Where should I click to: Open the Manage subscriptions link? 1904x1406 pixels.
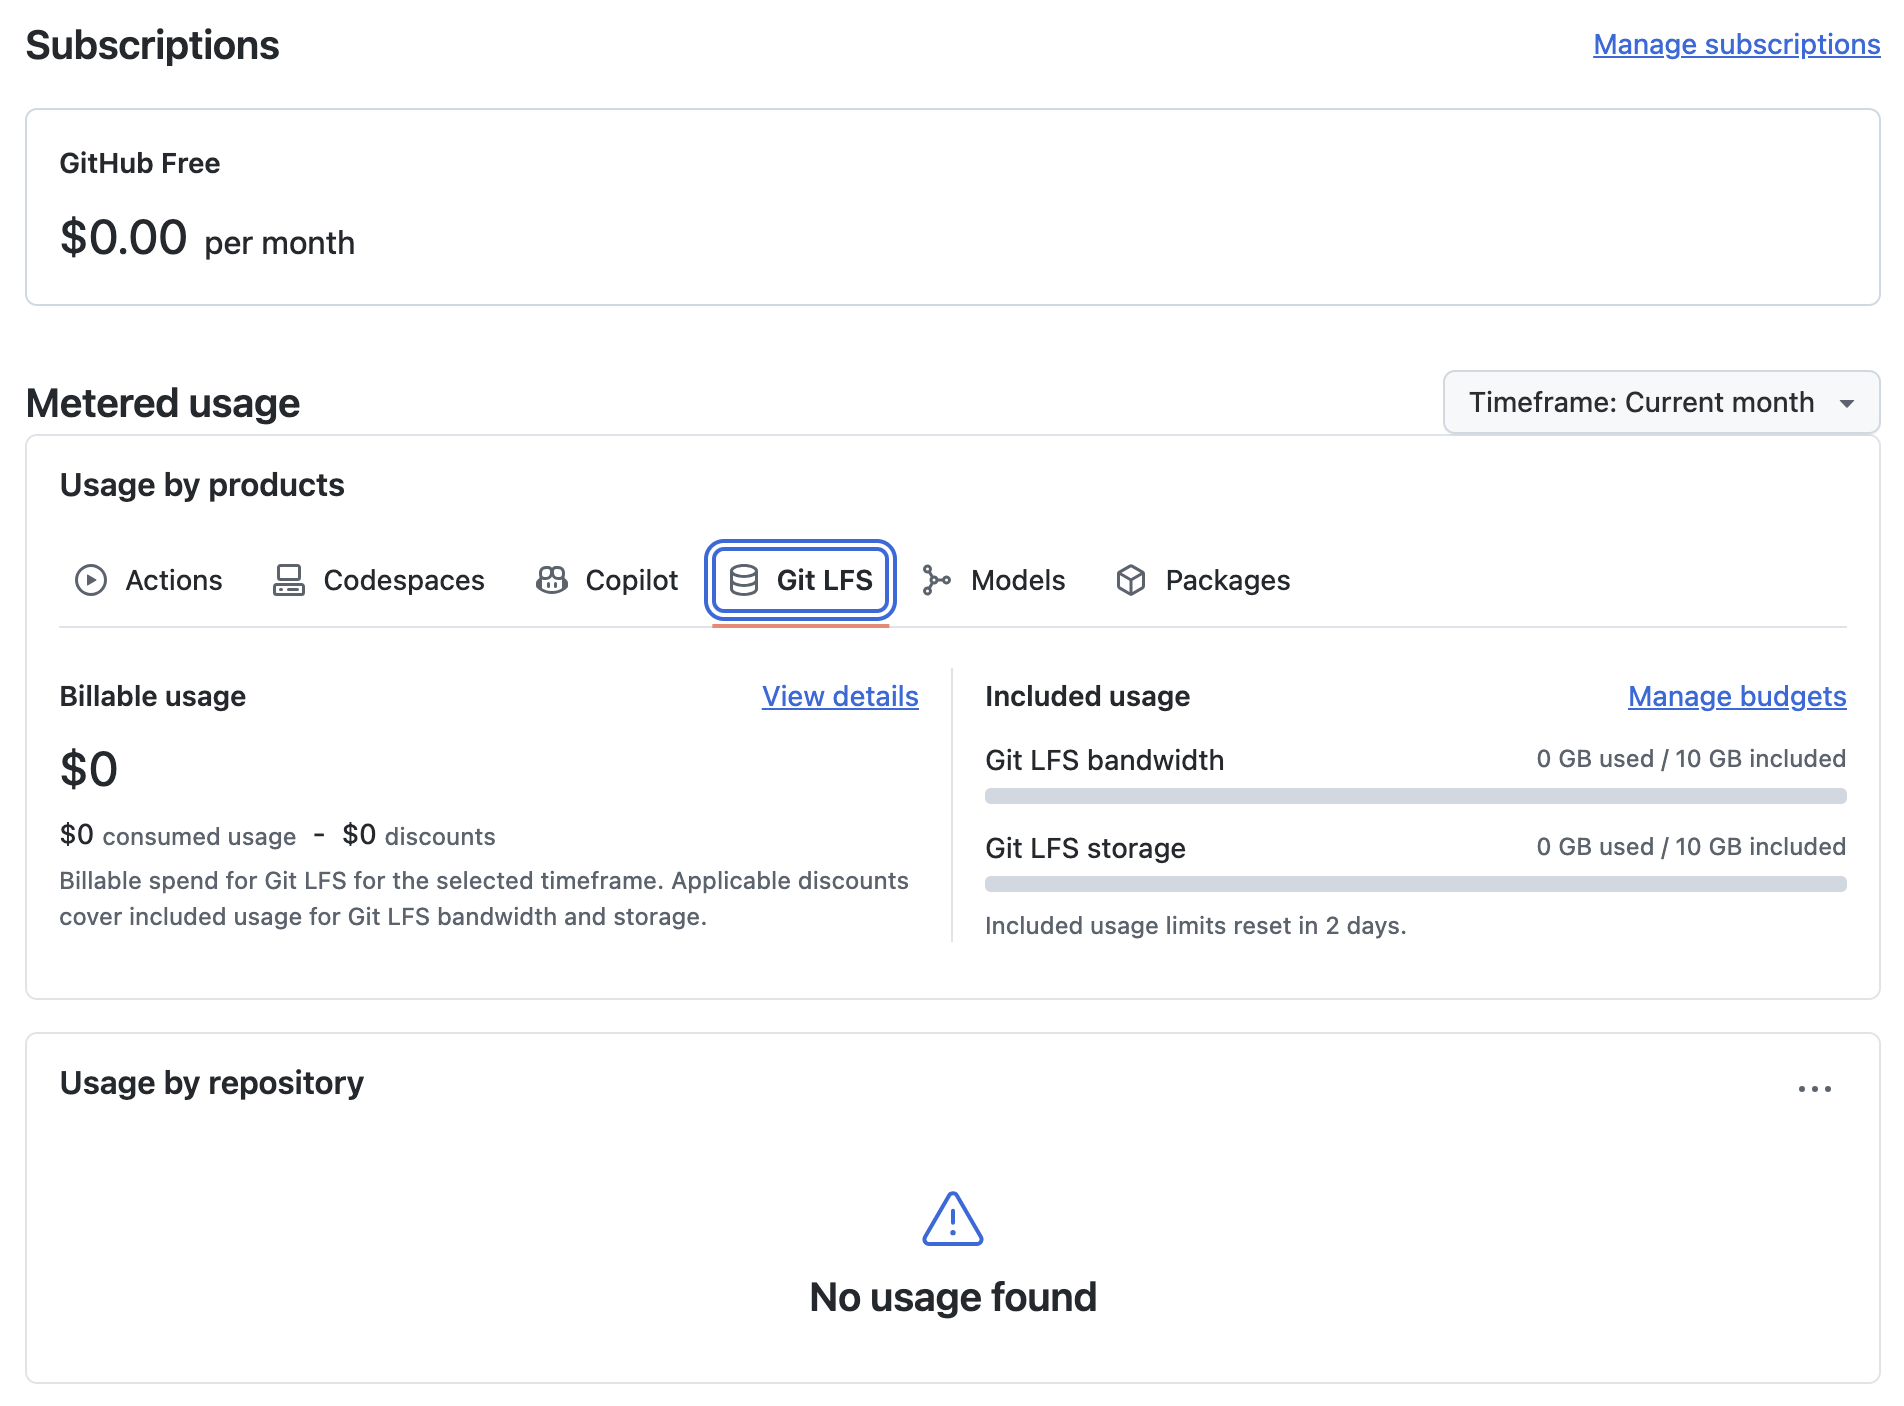click(1737, 45)
